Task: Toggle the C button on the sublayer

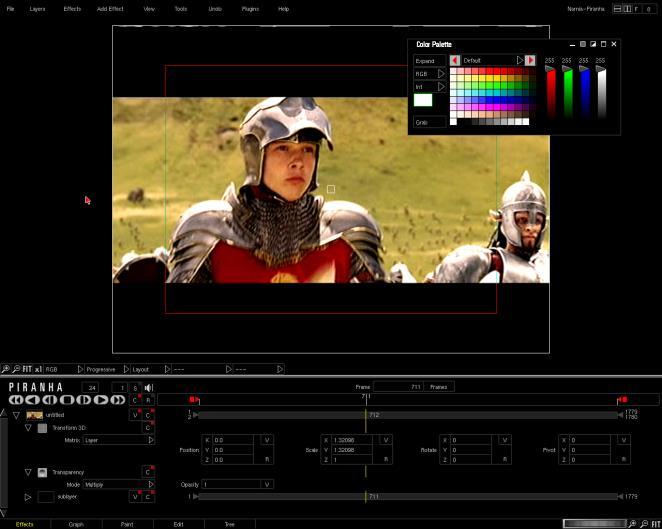Action: 148,497
